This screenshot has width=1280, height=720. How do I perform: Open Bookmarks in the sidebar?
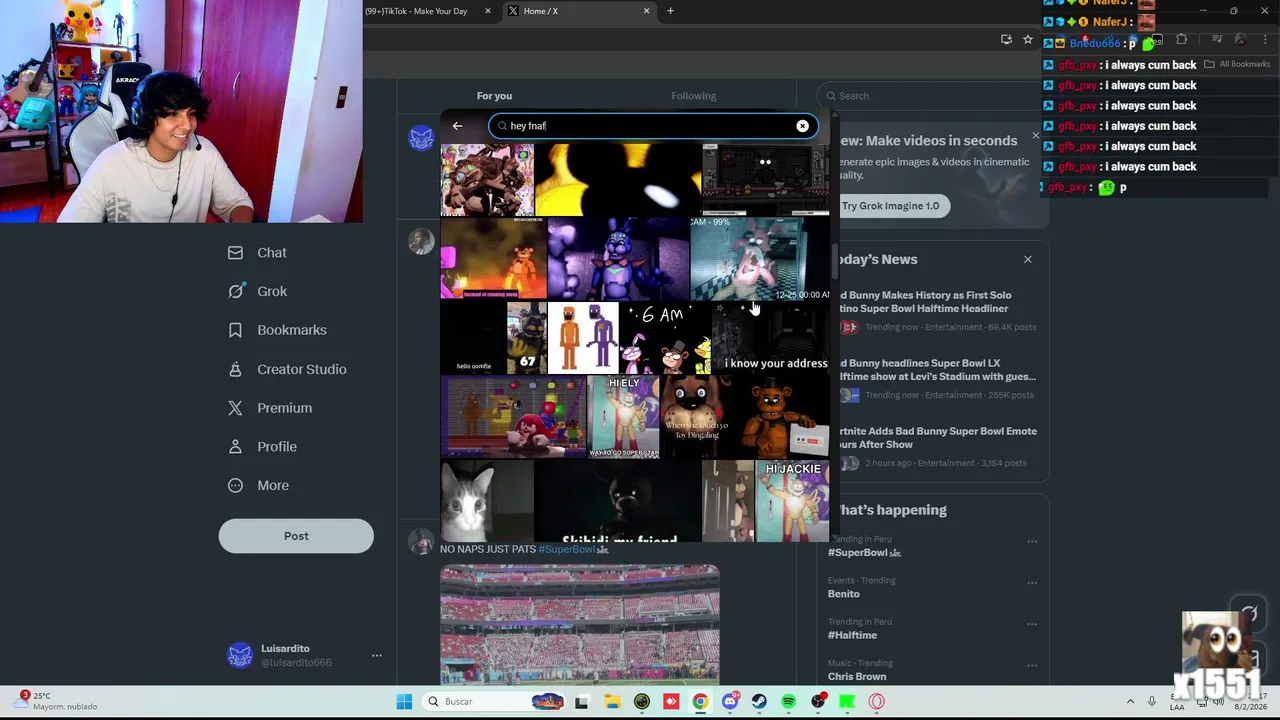pos(277,330)
